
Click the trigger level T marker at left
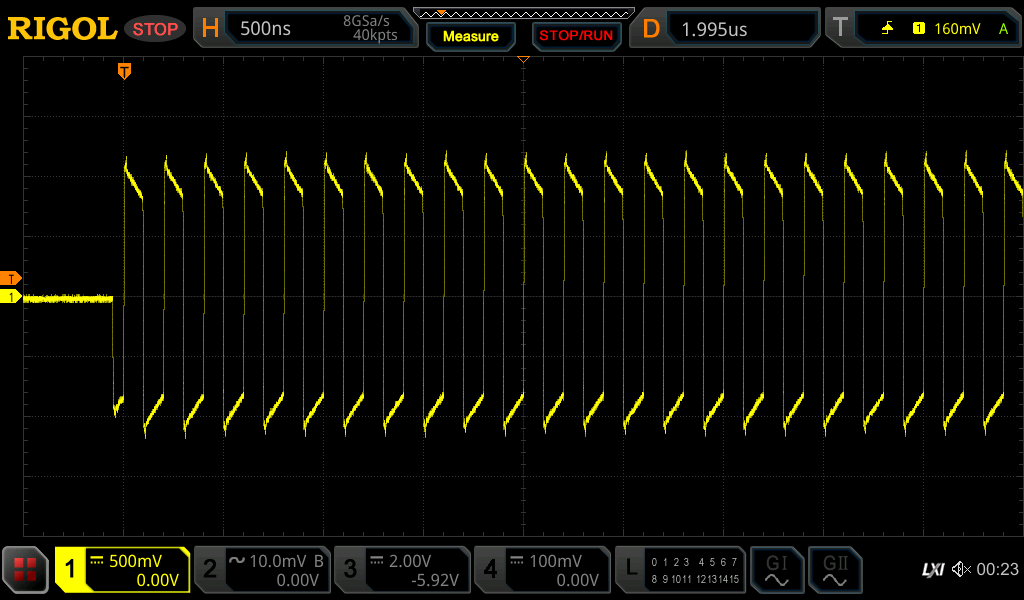pos(10,279)
